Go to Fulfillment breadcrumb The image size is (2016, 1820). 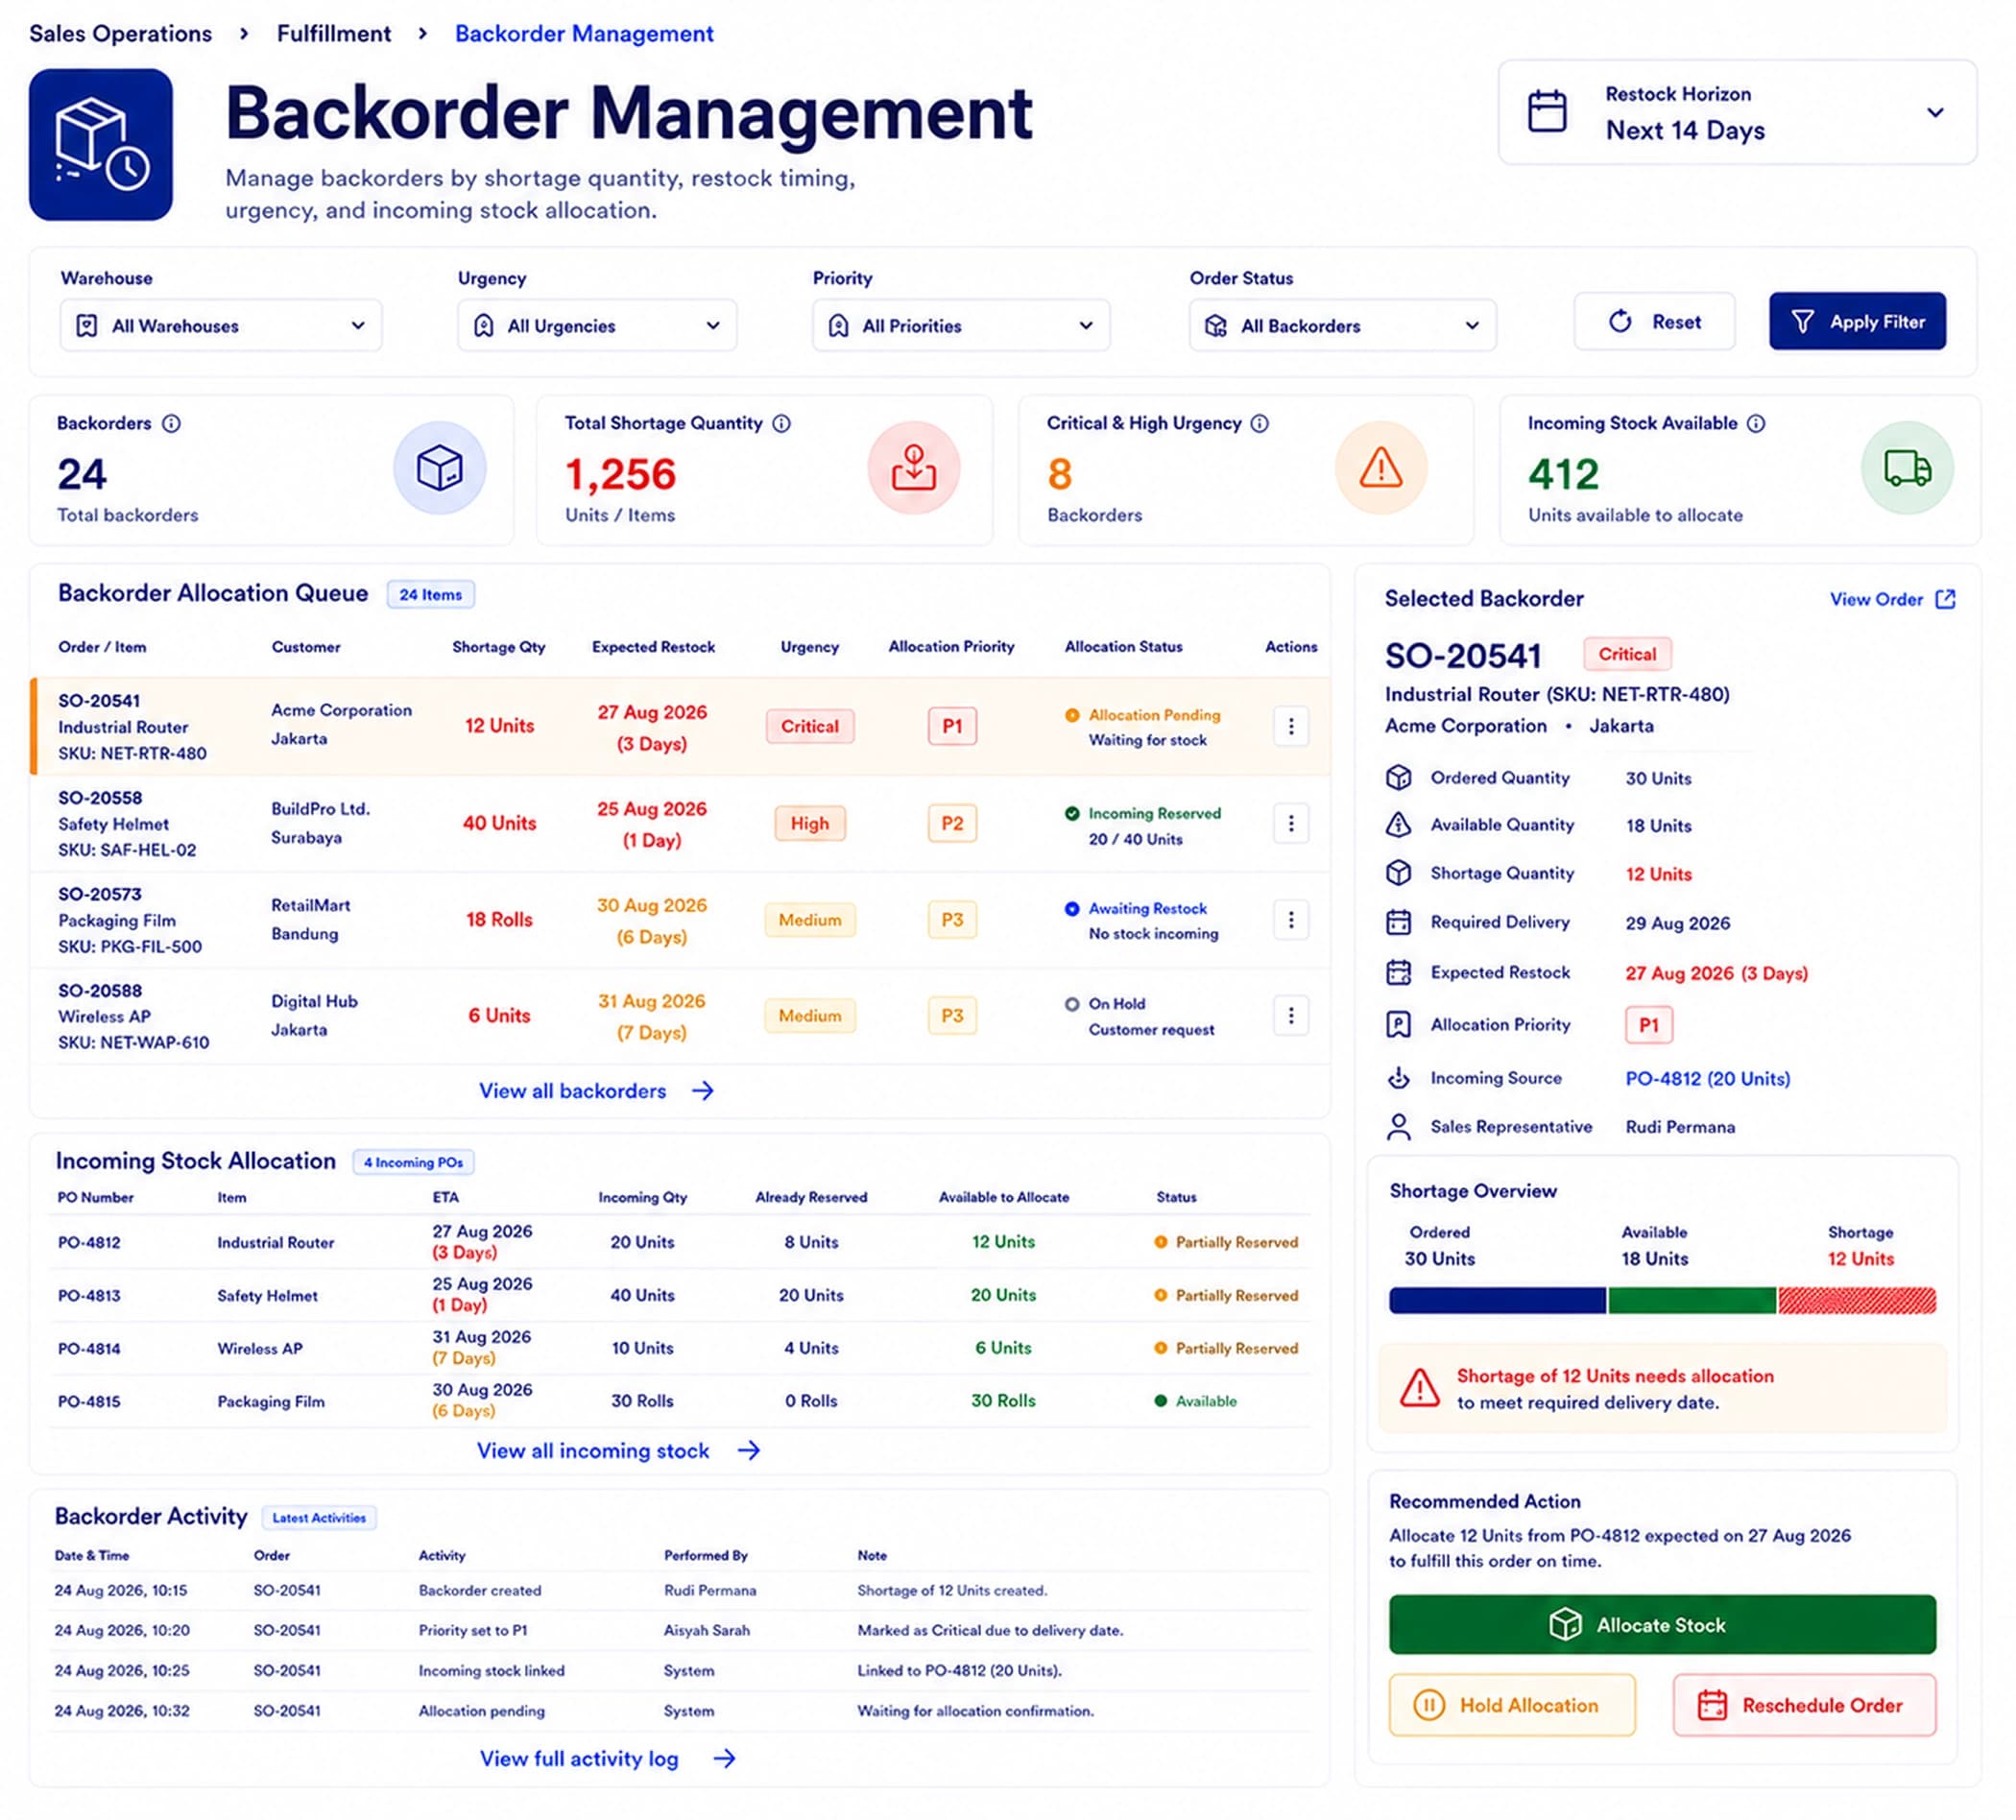click(x=333, y=33)
